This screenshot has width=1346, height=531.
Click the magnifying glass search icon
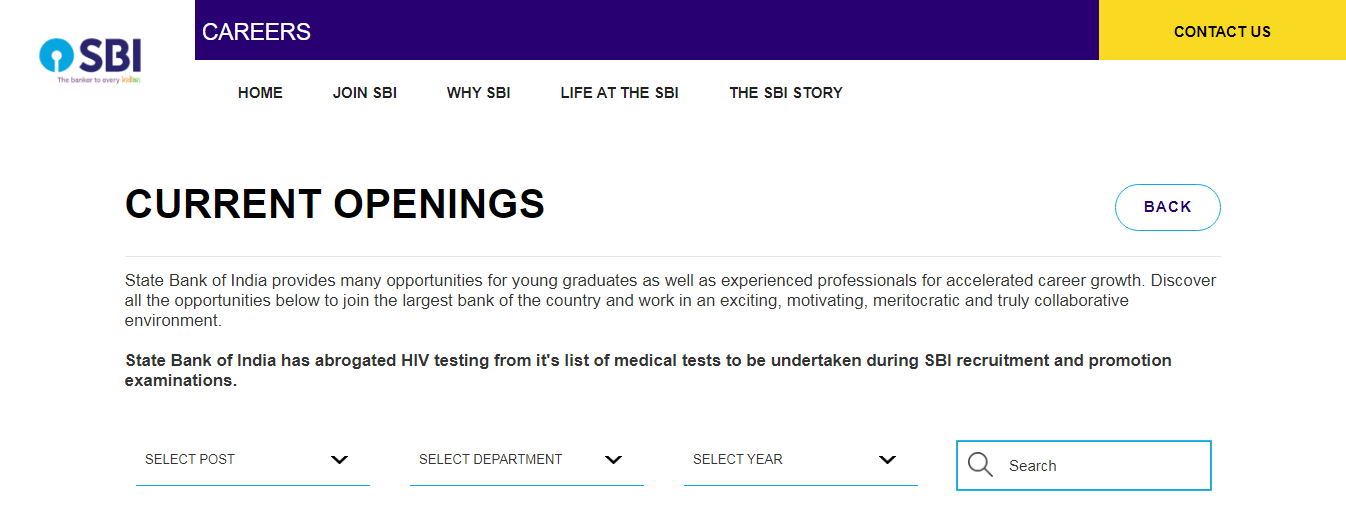[x=980, y=465]
